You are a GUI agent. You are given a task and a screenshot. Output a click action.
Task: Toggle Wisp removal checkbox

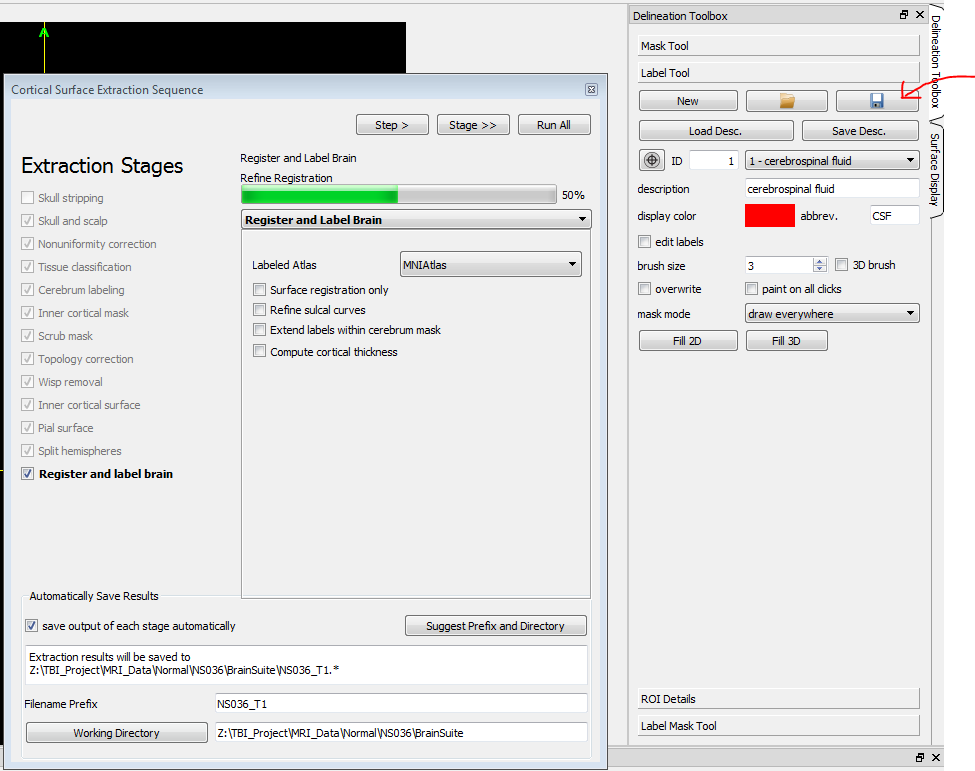coord(27,382)
